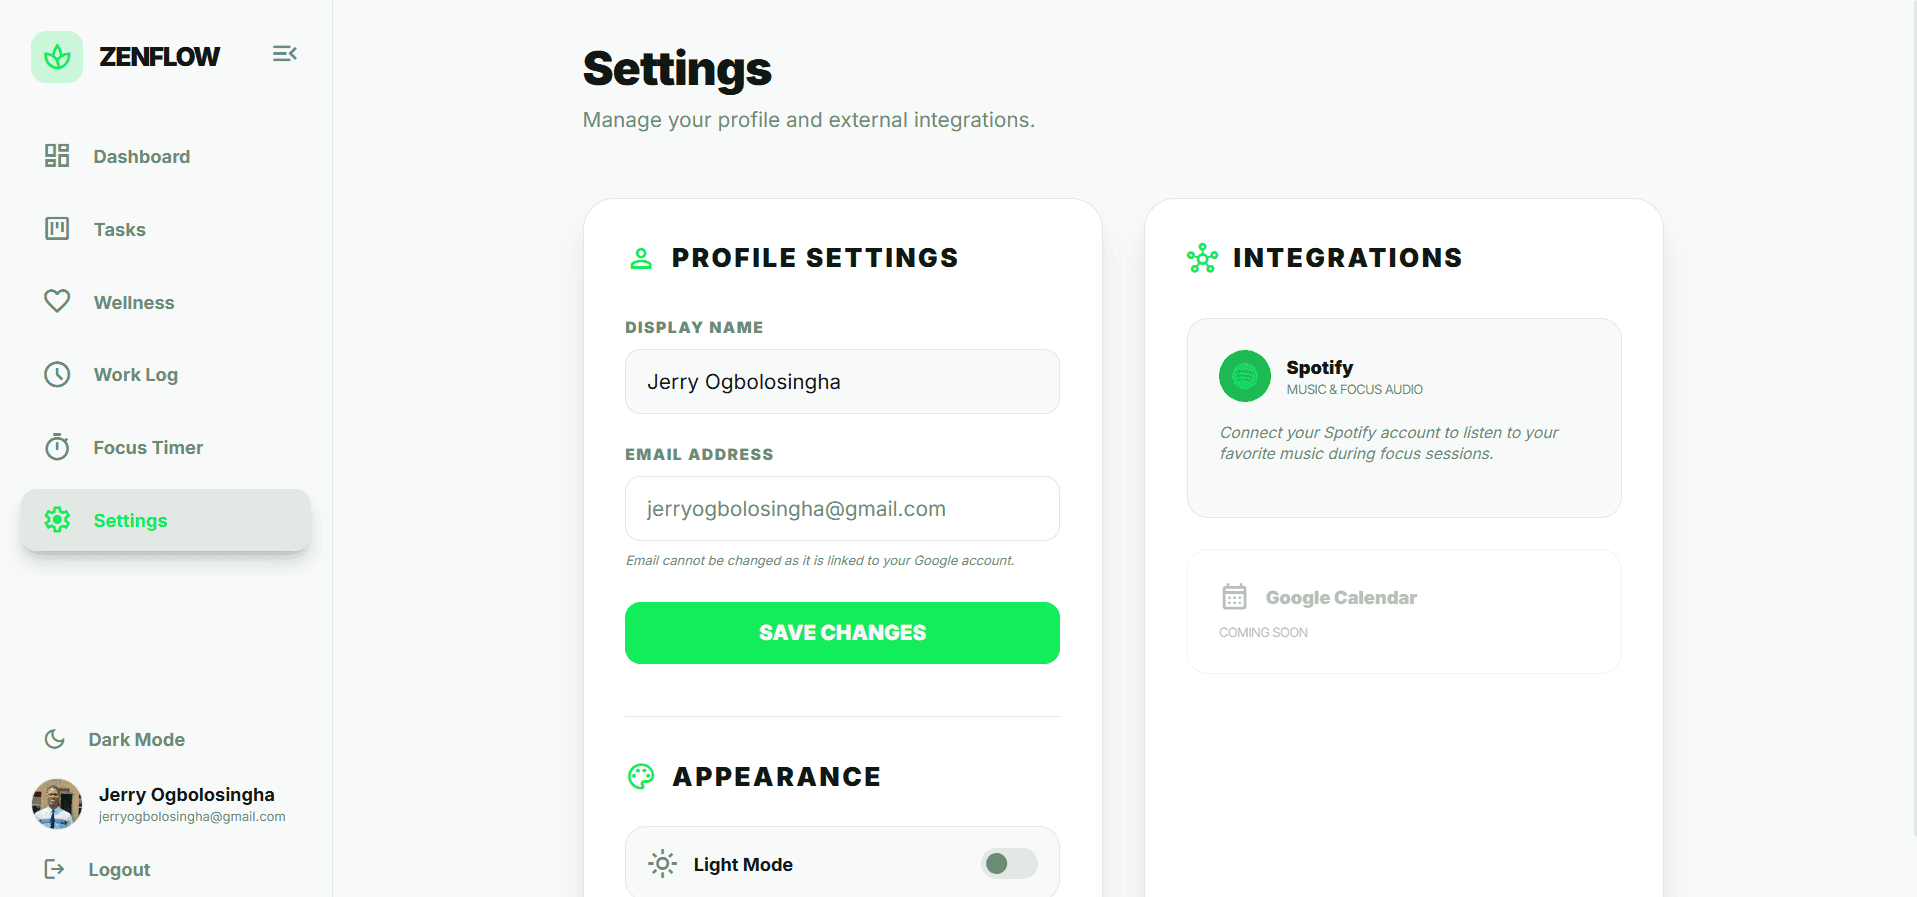The height and width of the screenshot is (897, 1917).
Task: Click the user profile avatar photo
Action: (x=57, y=804)
